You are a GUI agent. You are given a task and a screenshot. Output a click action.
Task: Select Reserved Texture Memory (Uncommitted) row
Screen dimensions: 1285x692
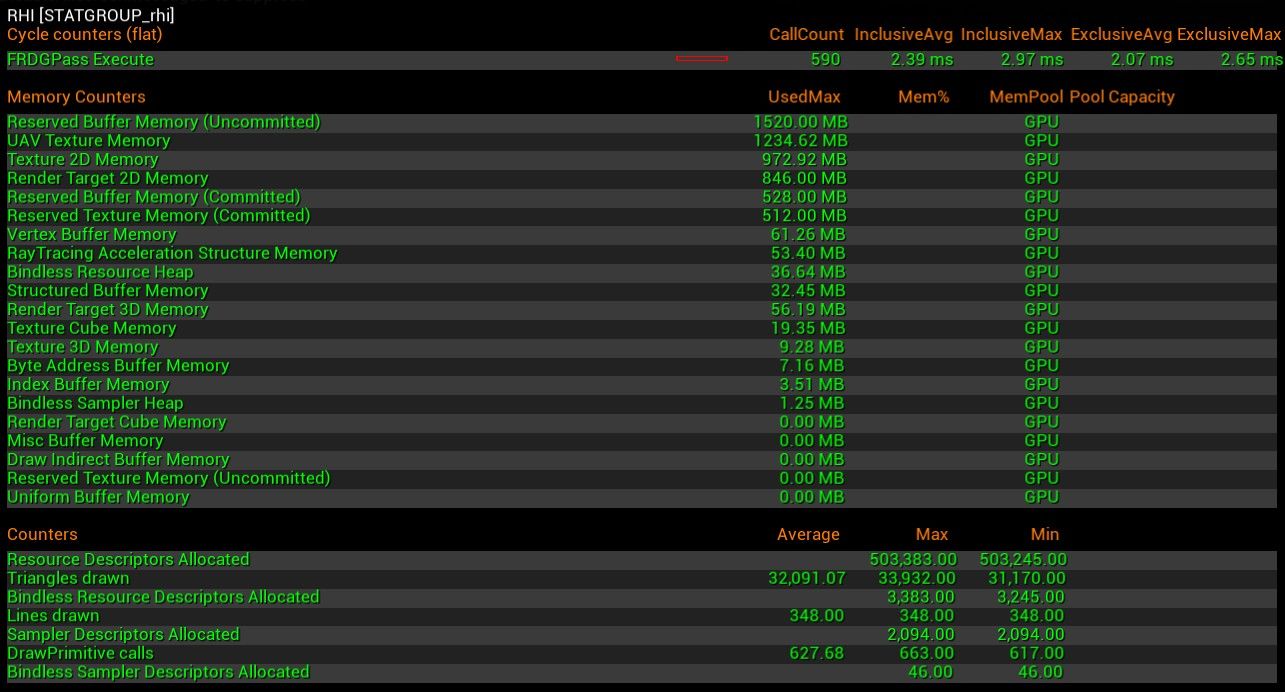[x=642, y=478]
